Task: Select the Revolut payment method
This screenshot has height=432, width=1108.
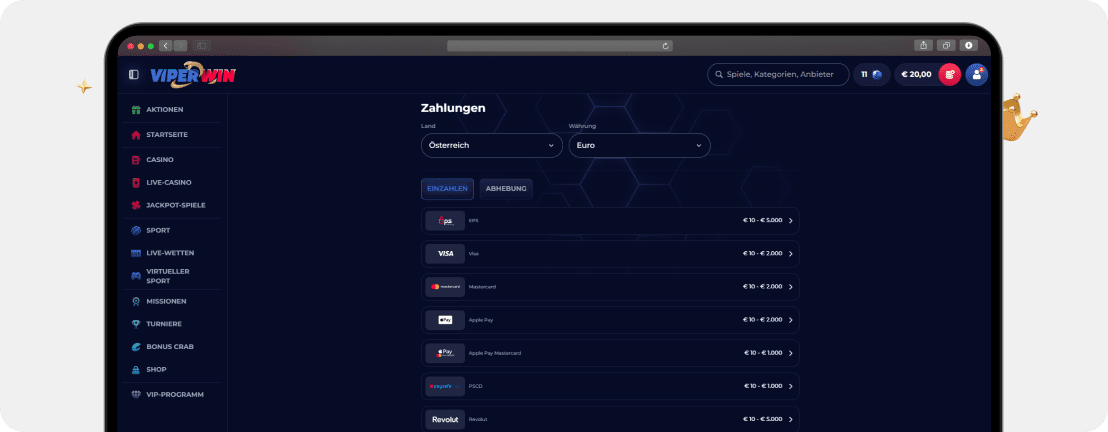Action: tap(610, 419)
